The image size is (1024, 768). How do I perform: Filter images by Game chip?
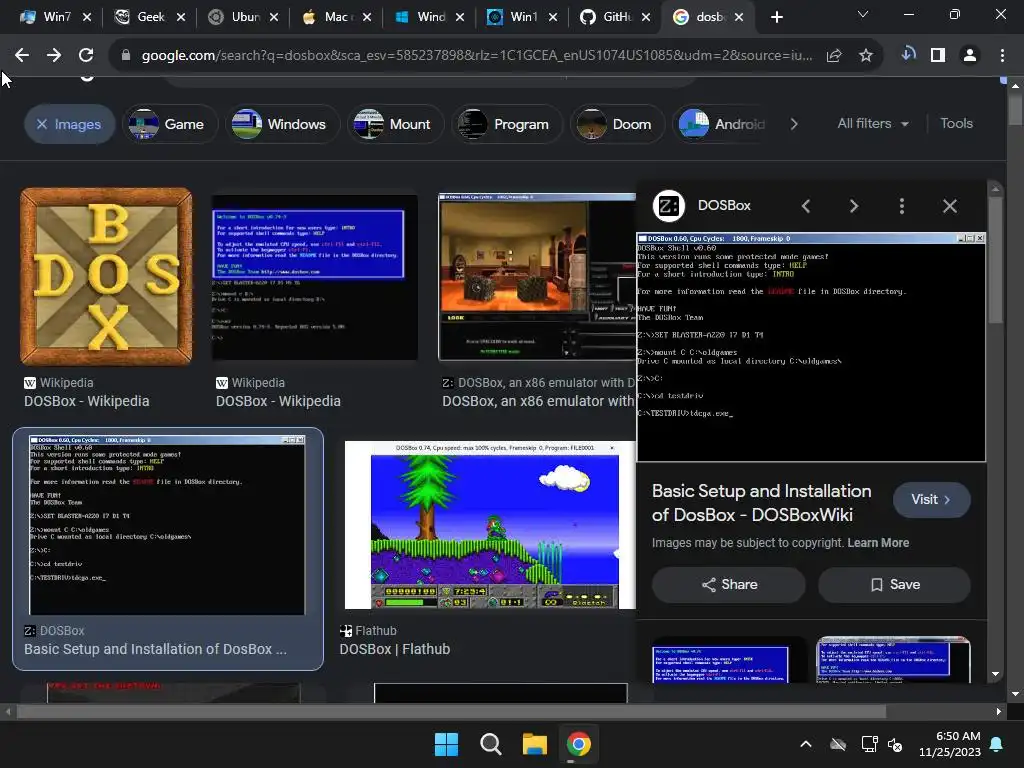[170, 124]
